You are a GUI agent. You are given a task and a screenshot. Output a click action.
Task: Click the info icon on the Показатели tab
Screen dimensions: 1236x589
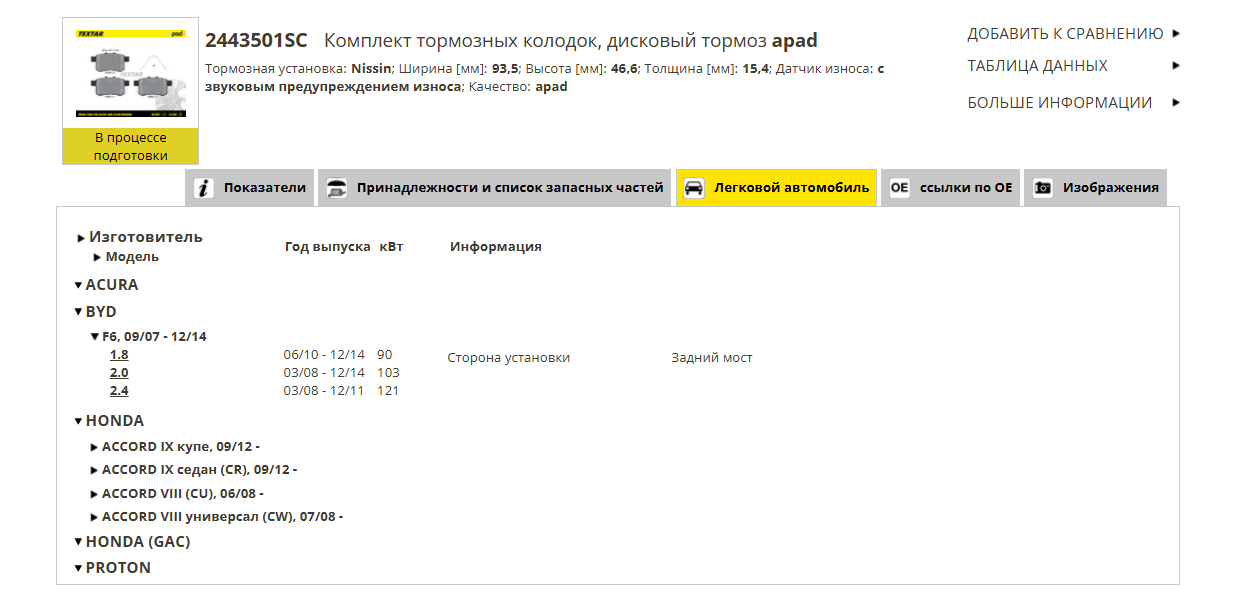pos(204,188)
